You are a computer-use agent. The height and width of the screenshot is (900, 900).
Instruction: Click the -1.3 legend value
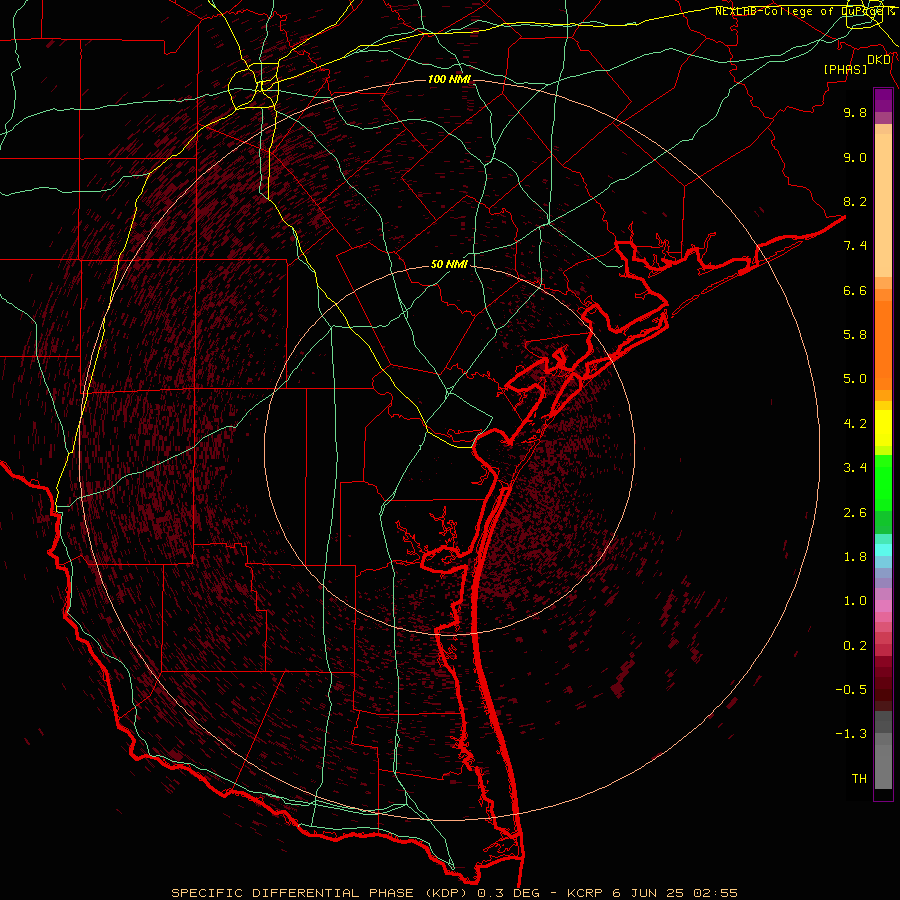tap(851, 734)
